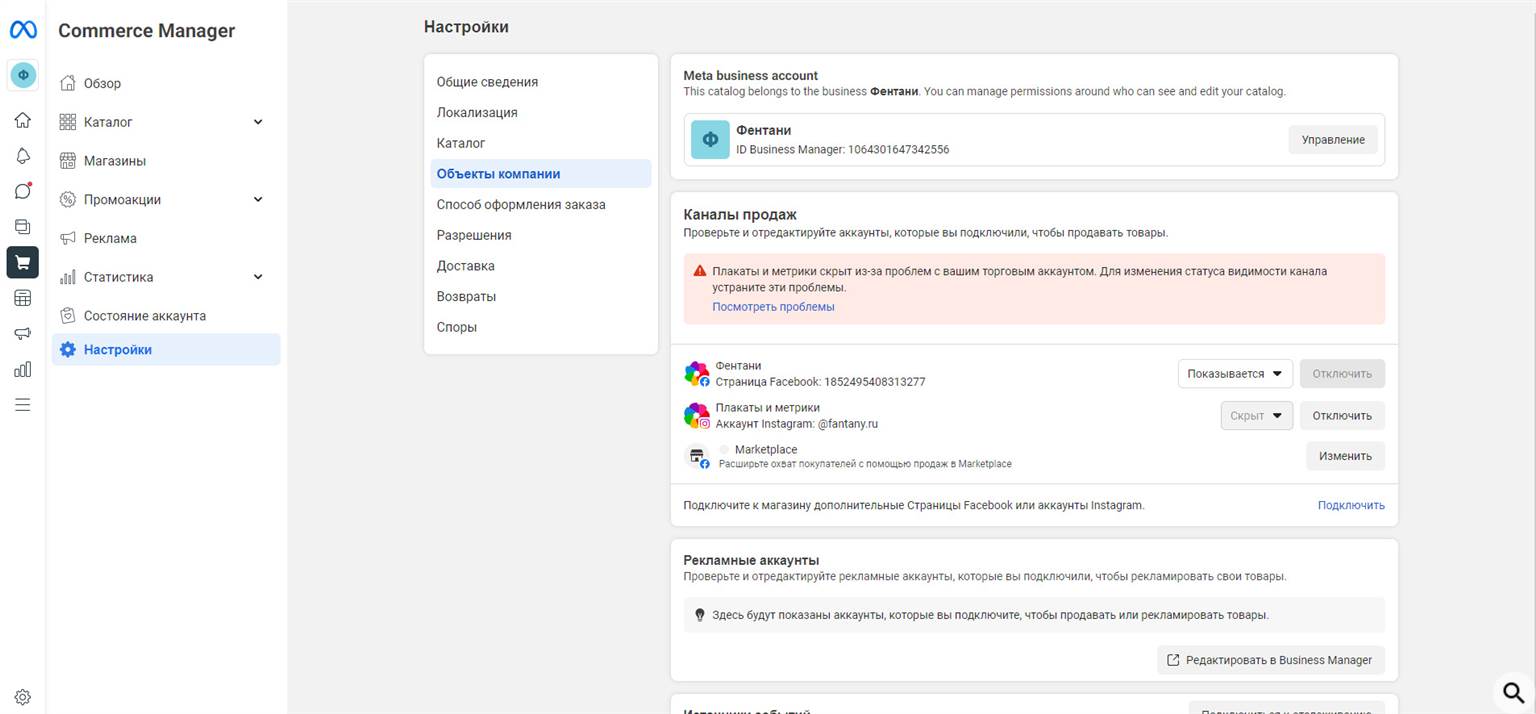Open Возвраты settings tab
The width and height of the screenshot is (1536, 714).
click(541, 297)
